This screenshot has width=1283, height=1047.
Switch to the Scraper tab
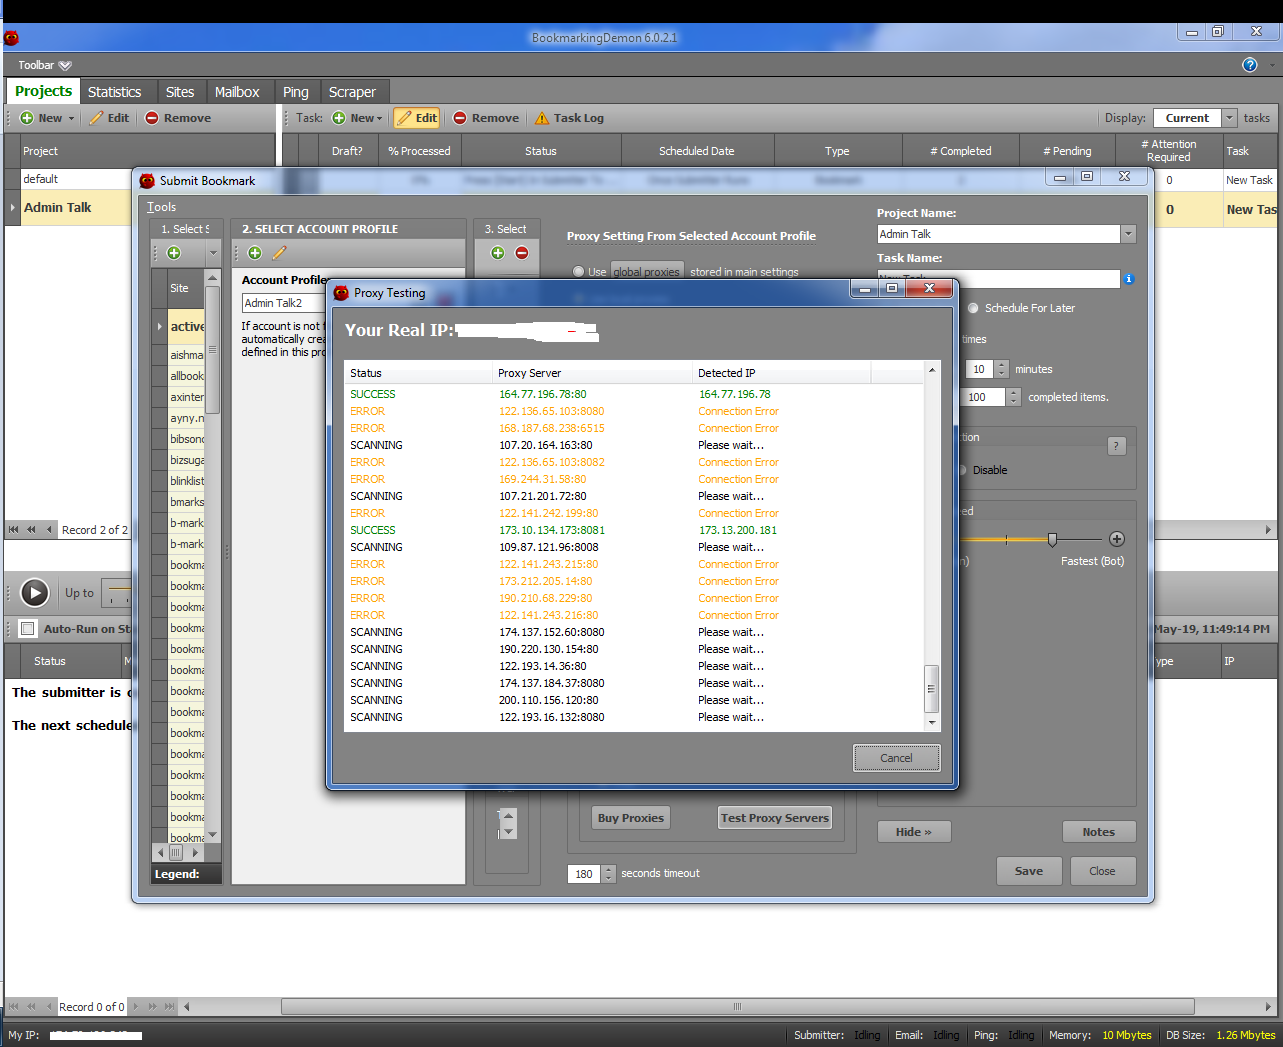tap(352, 92)
